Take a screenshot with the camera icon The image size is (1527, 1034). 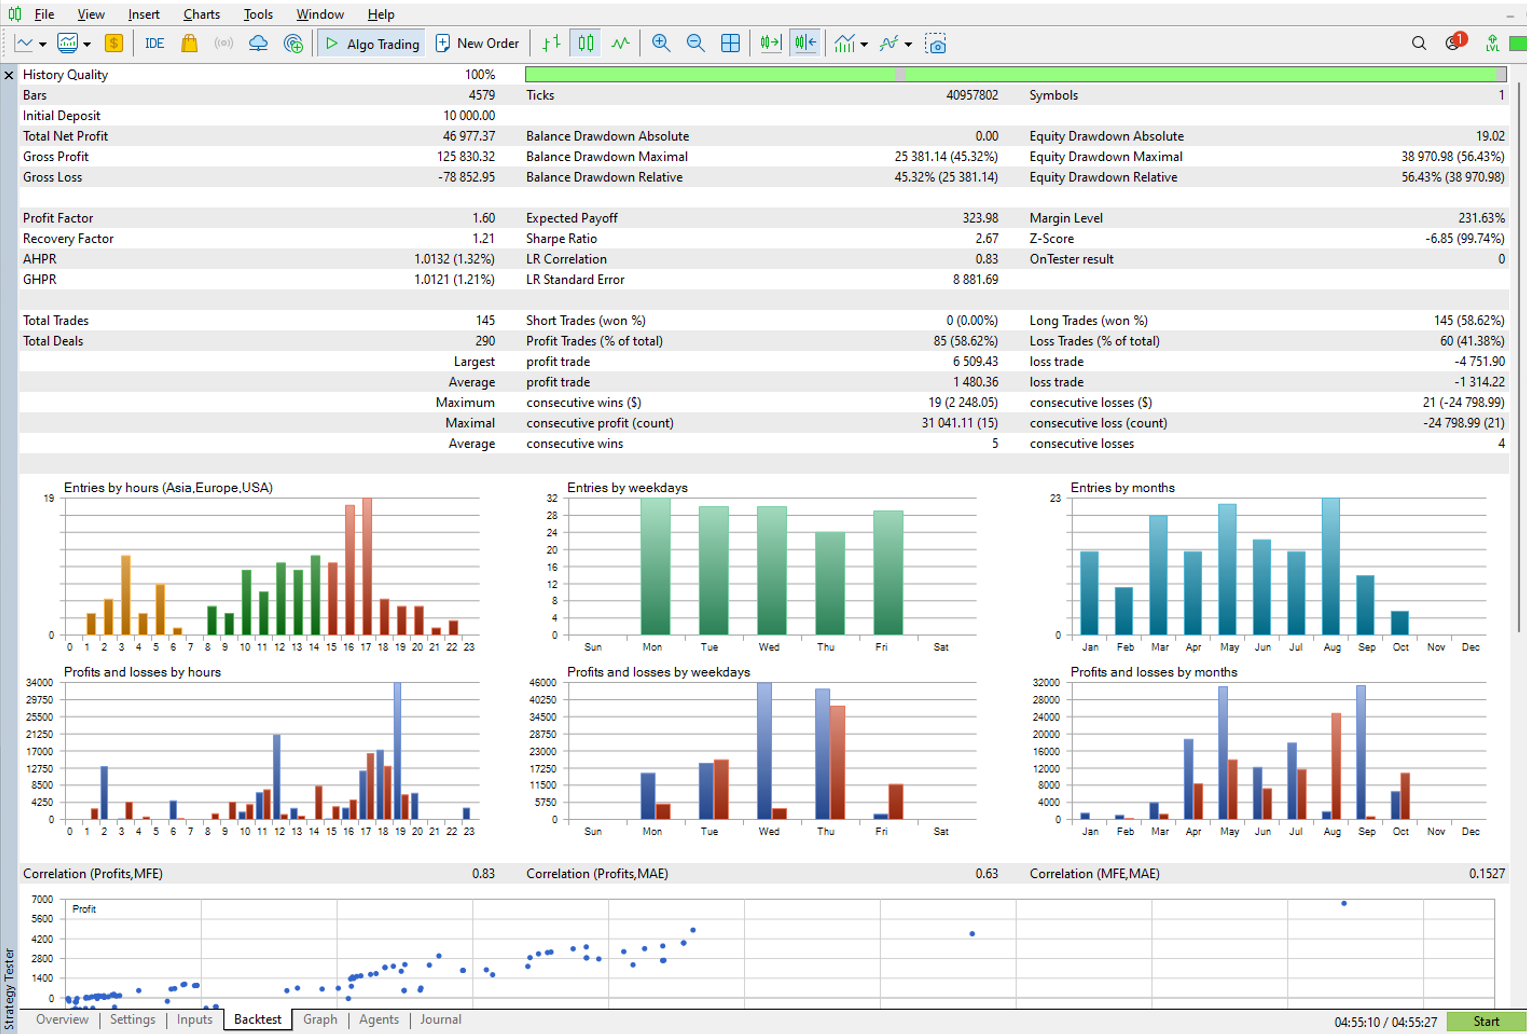[x=935, y=43]
